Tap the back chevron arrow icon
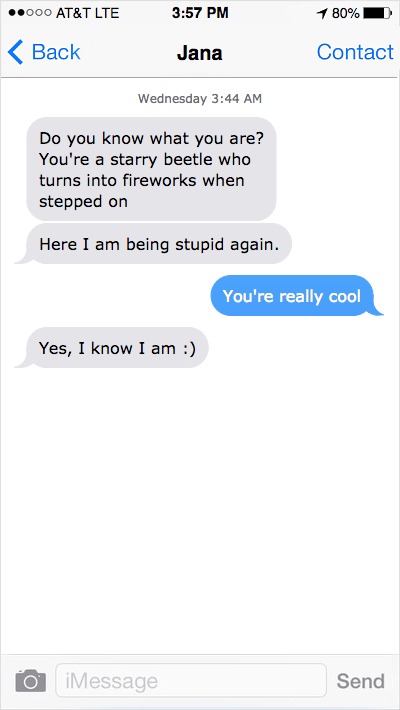This screenshot has height=710, width=400. click(x=15, y=52)
